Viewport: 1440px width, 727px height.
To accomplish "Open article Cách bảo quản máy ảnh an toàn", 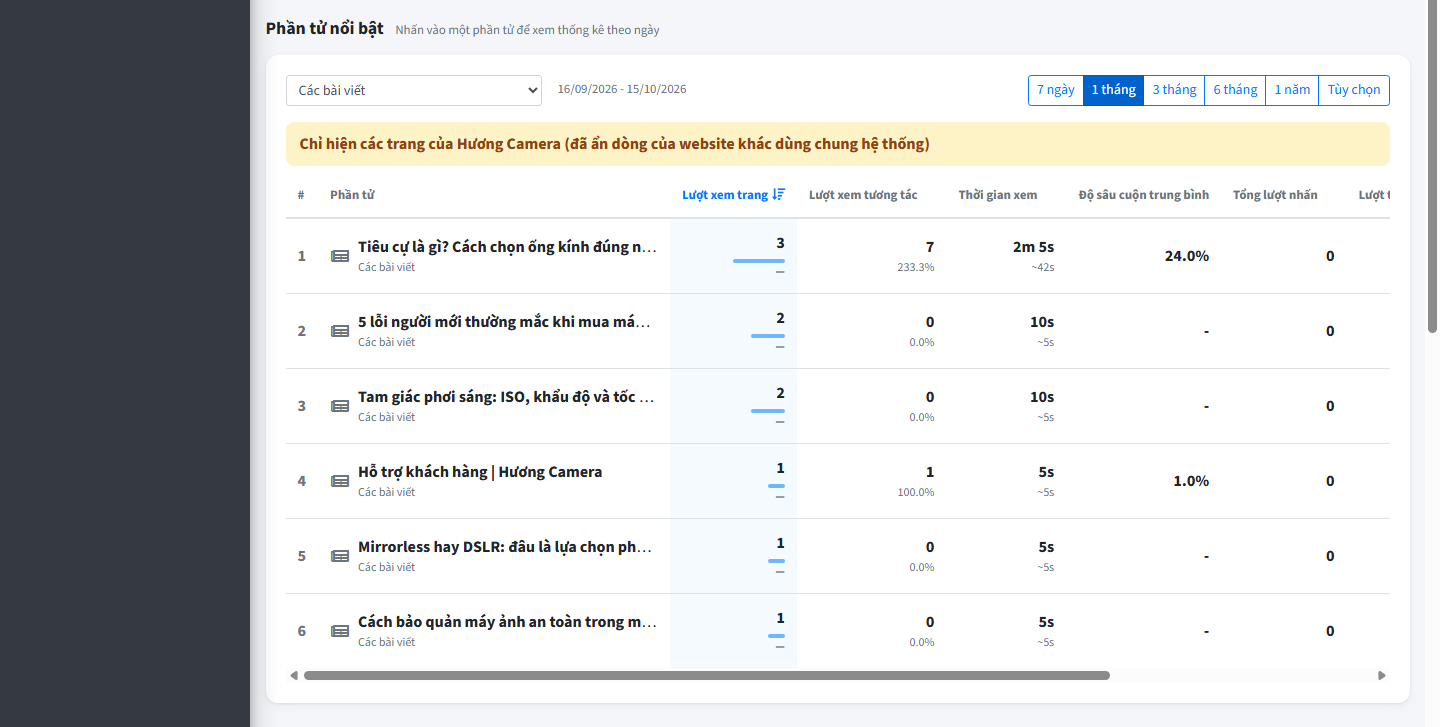I will 507,622.
